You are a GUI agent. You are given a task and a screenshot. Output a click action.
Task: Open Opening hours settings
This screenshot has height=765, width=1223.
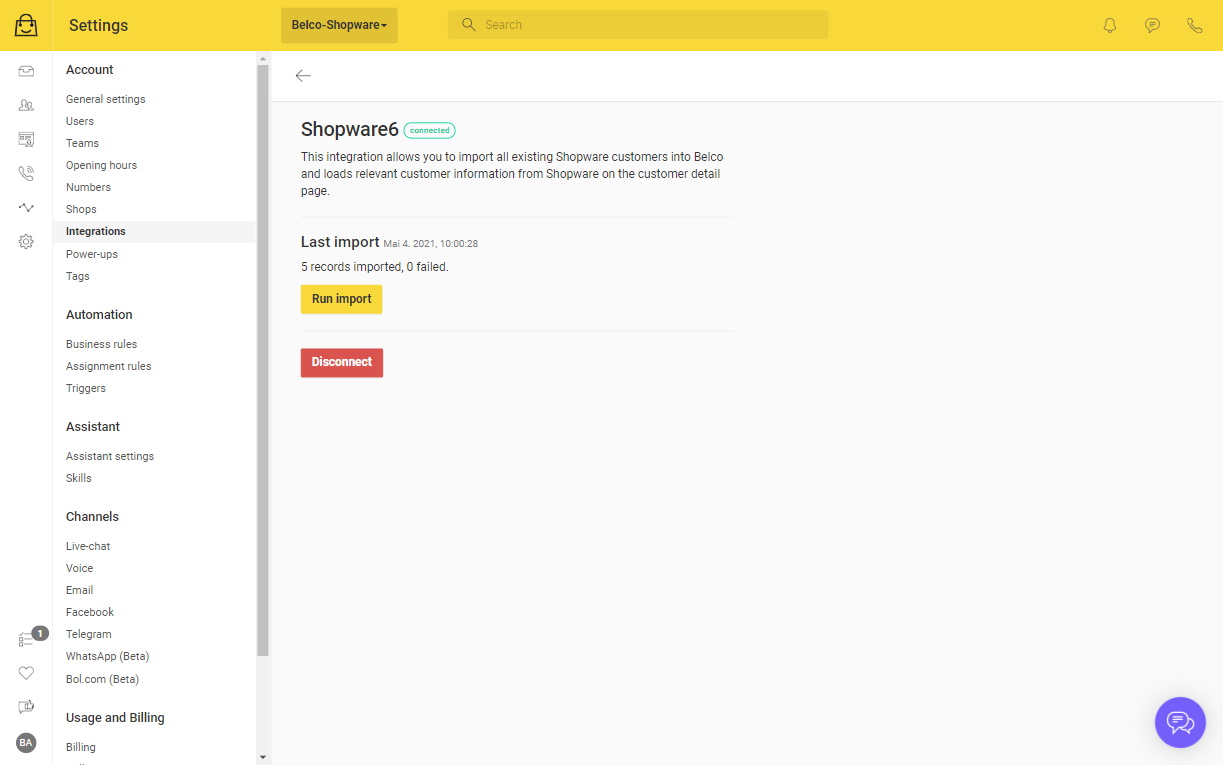[101, 165]
